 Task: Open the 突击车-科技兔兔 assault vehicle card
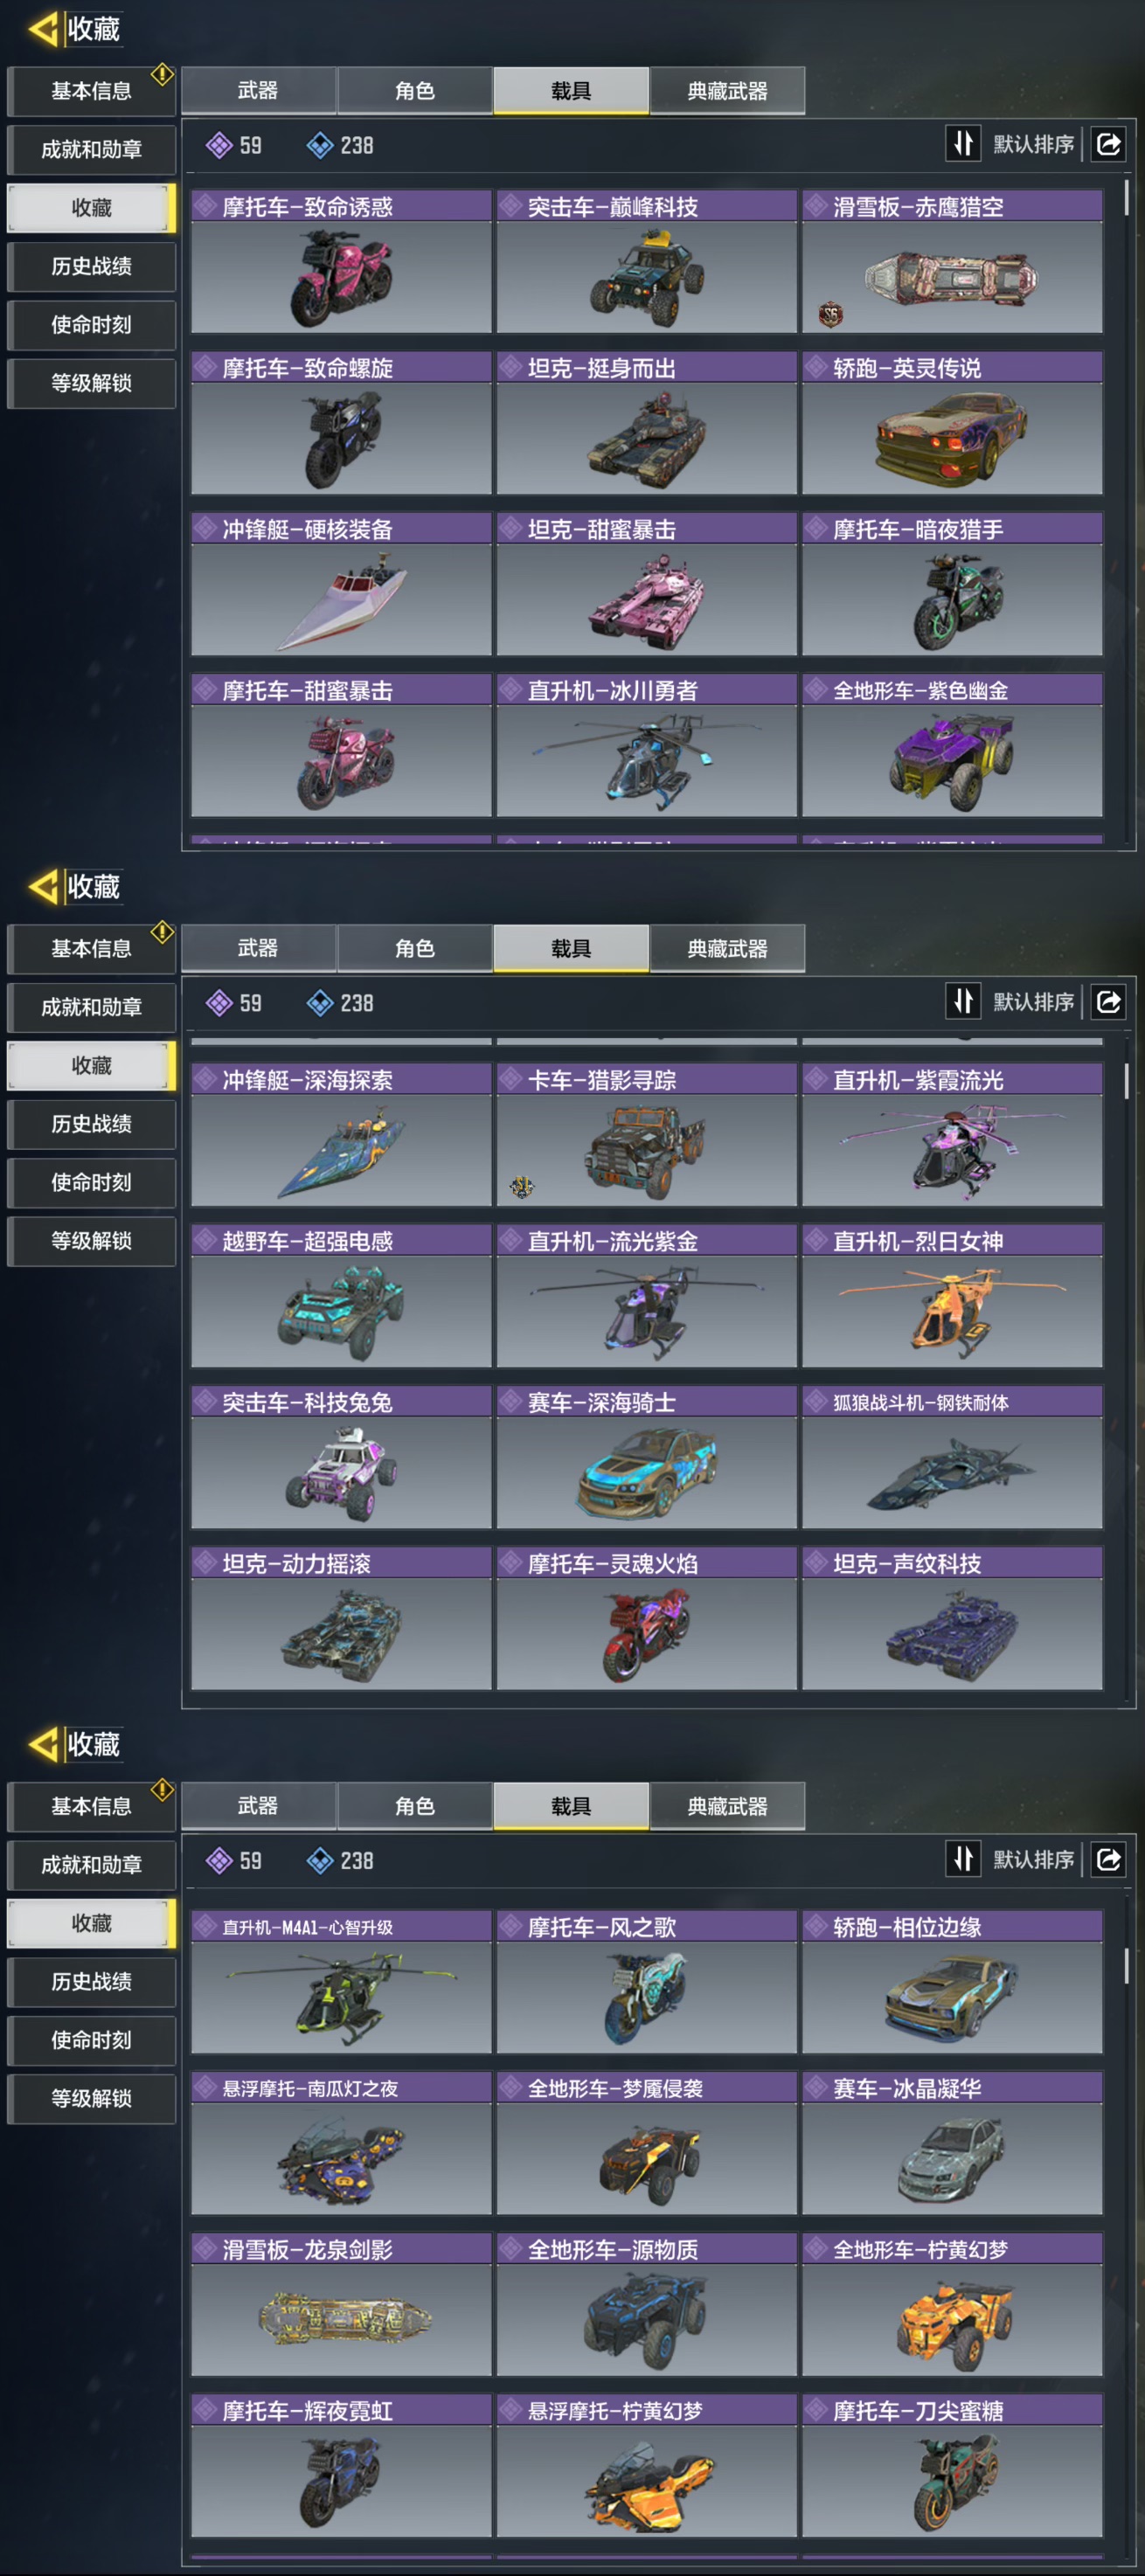point(341,1457)
